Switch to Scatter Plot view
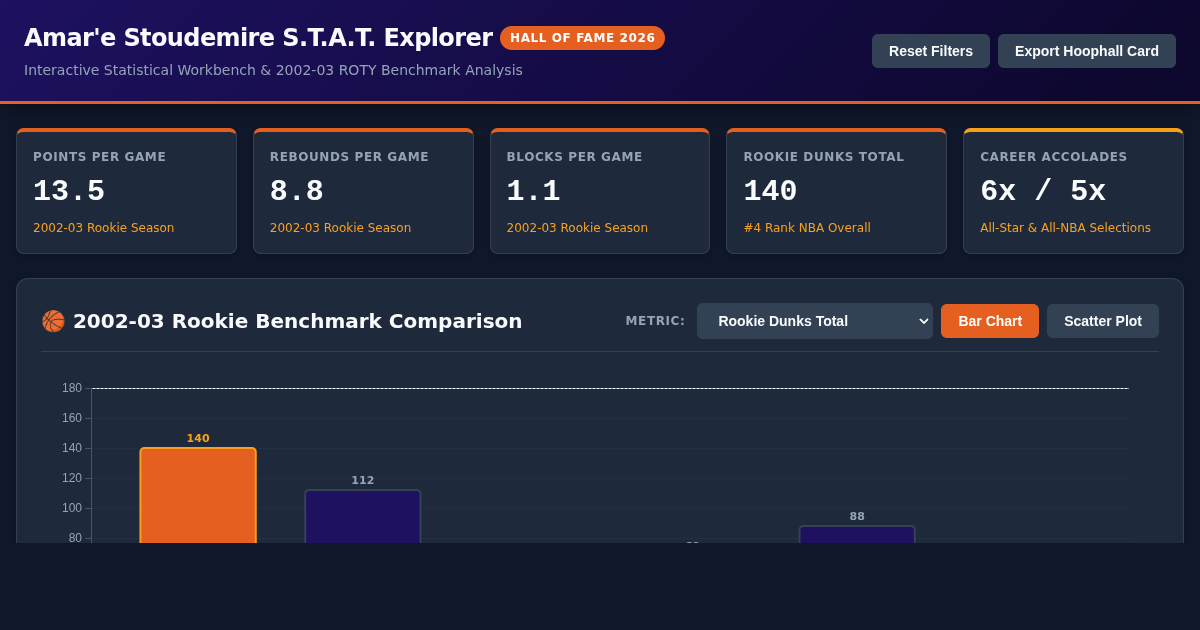 1103,321
